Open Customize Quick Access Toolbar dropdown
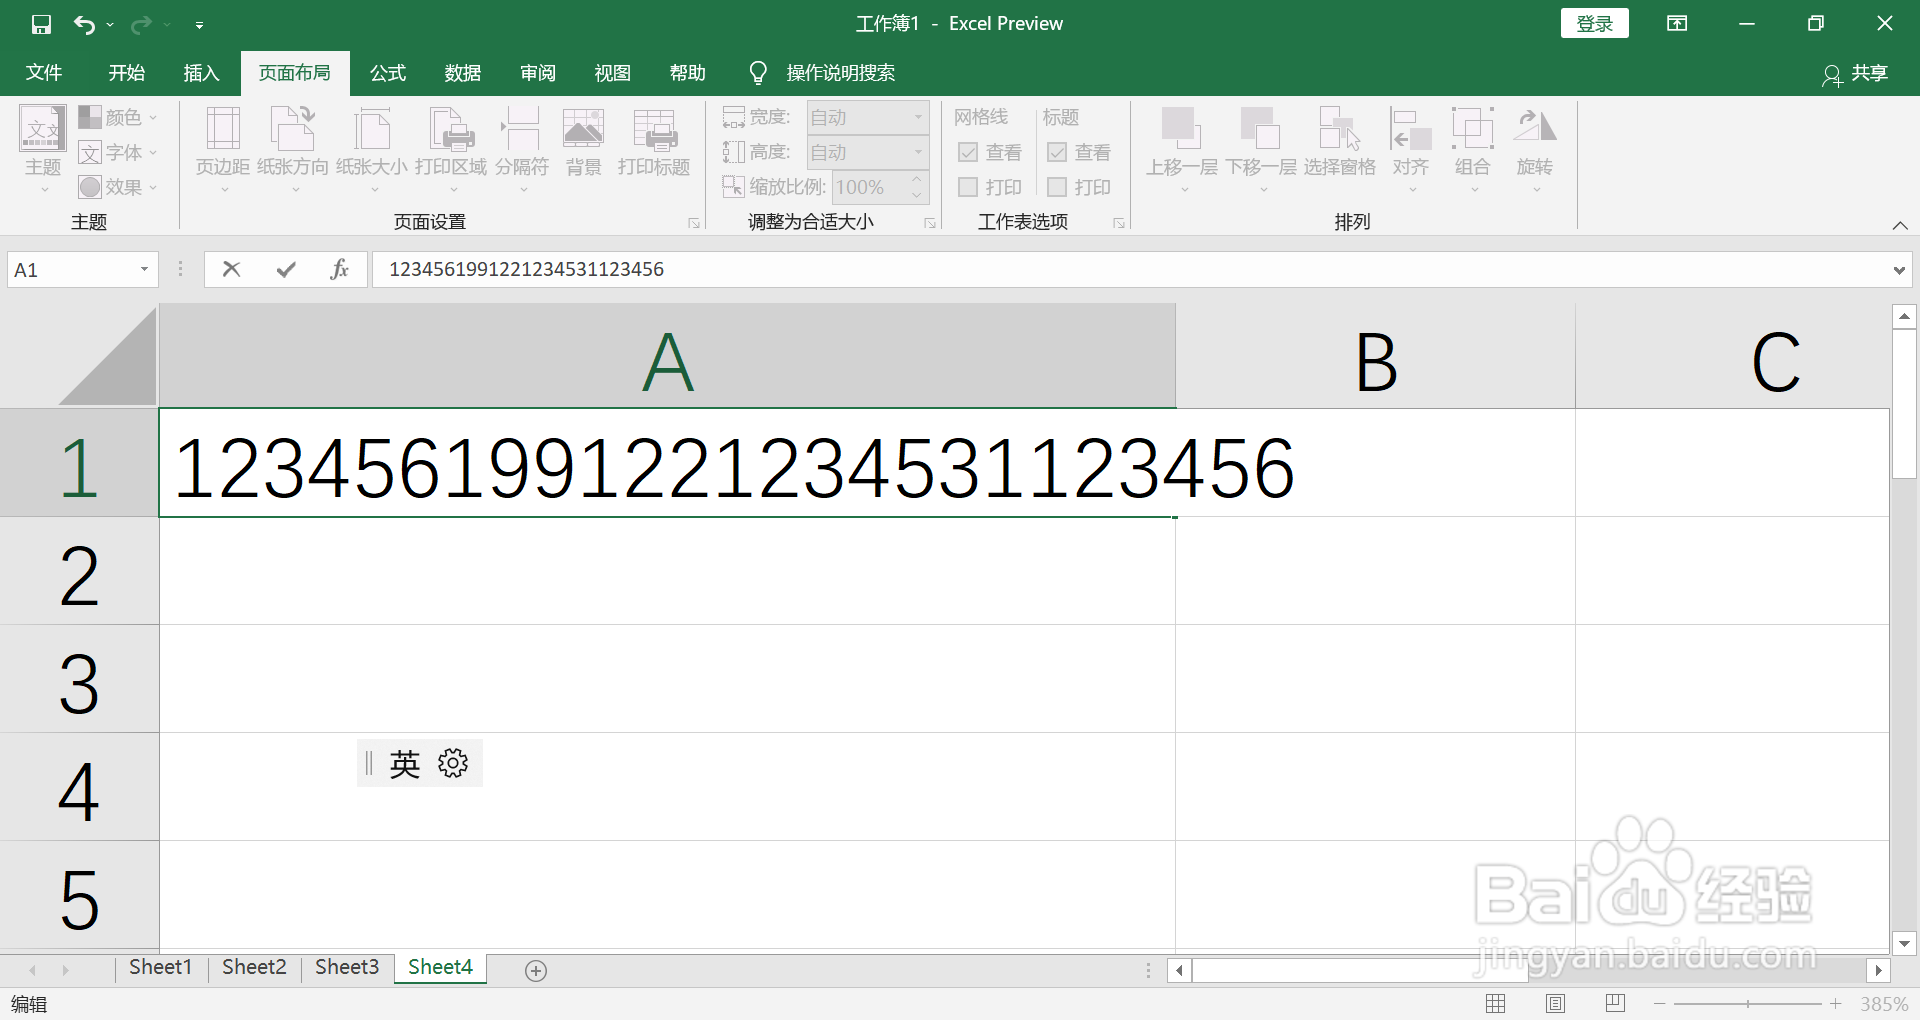The width and height of the screenshot is (1920, 1020). click(199, 25)
